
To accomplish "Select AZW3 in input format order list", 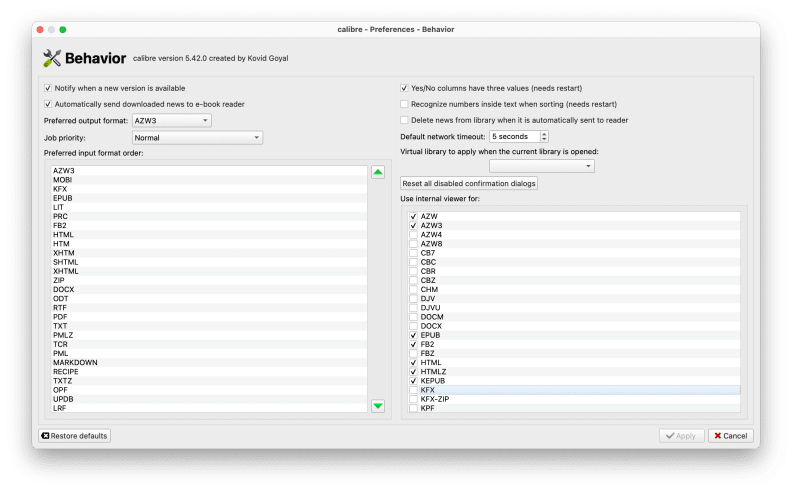I will pos(209,171).
